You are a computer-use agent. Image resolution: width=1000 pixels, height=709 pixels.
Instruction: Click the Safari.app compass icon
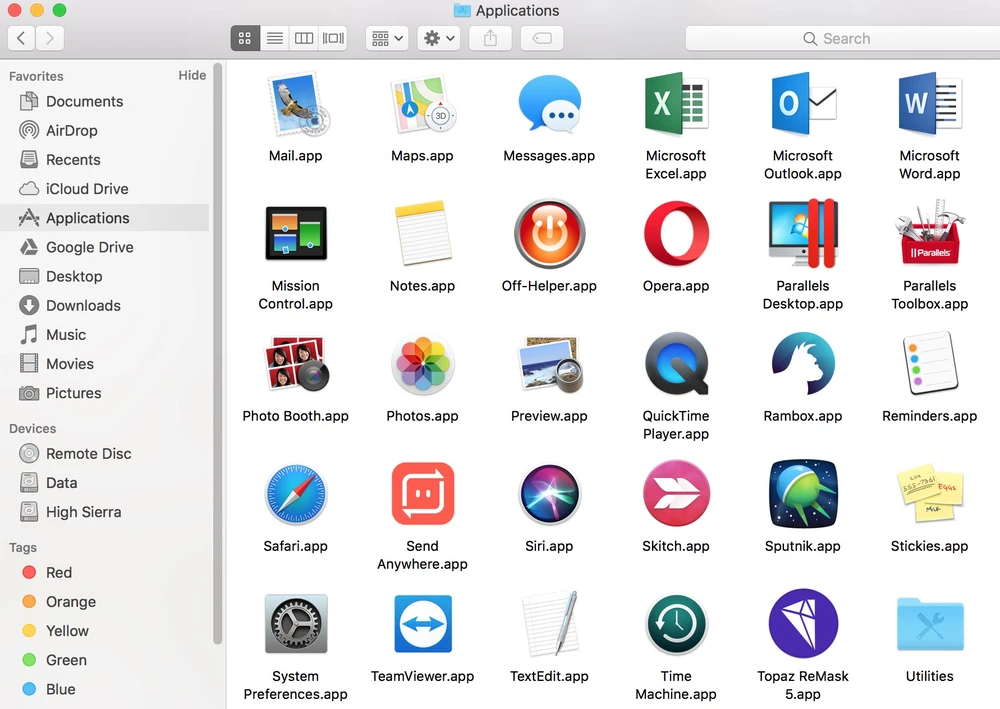coord(295,495)
